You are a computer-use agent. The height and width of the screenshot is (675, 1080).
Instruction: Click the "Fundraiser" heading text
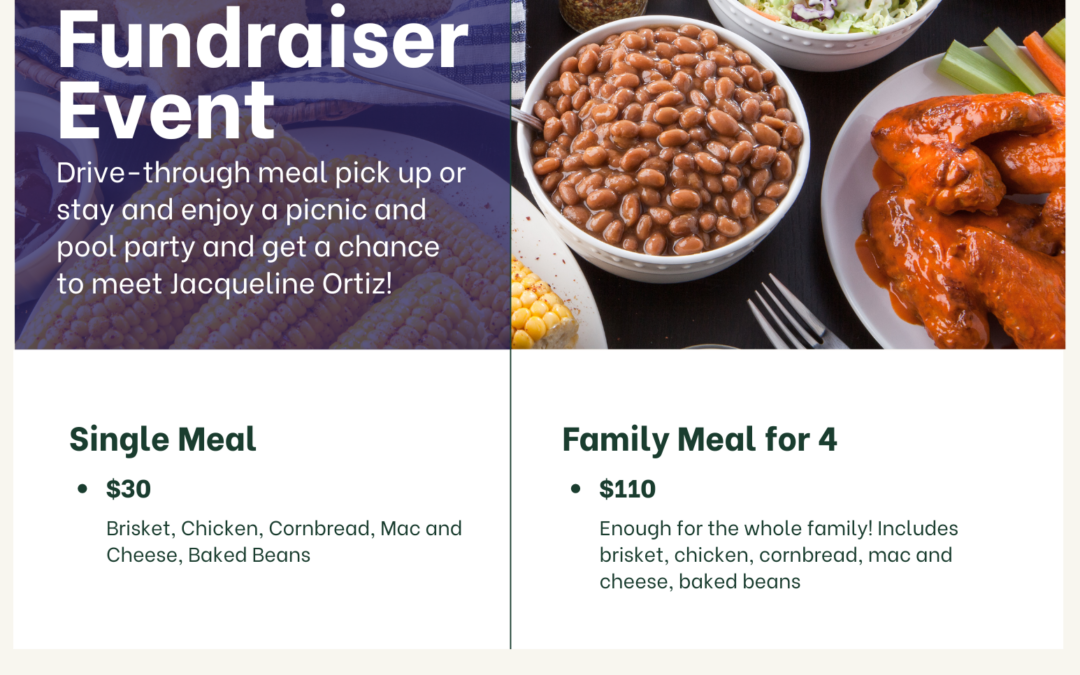tap(262, 38)
